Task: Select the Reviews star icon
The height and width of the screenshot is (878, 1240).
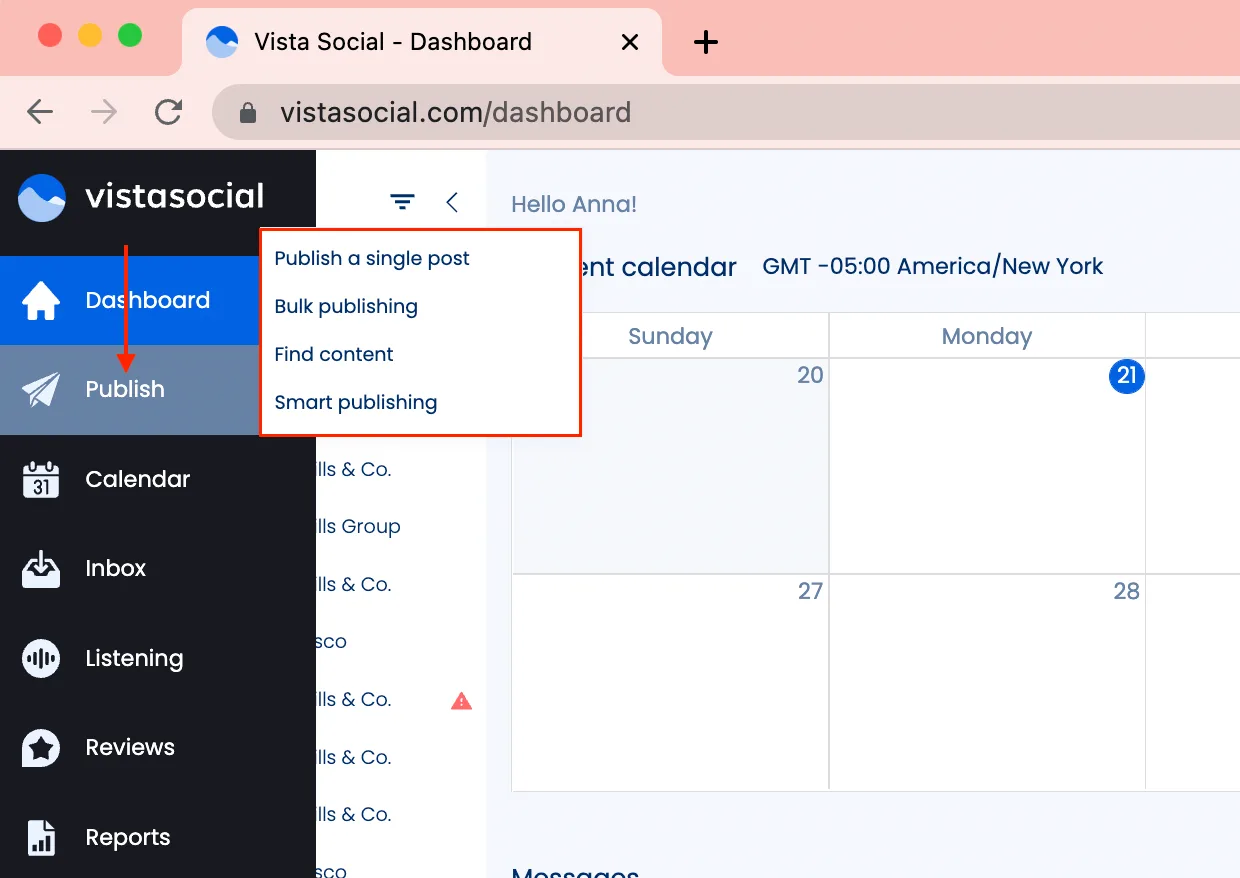Action: 39,747
